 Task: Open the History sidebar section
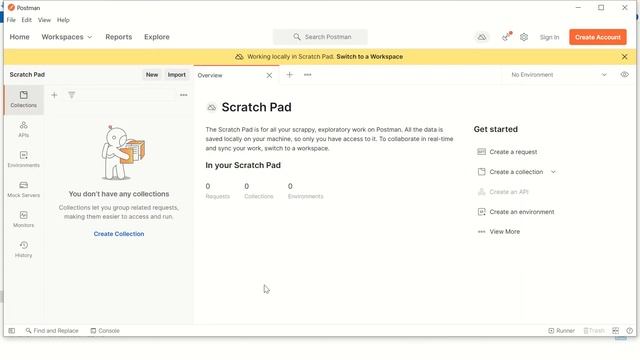24,249
